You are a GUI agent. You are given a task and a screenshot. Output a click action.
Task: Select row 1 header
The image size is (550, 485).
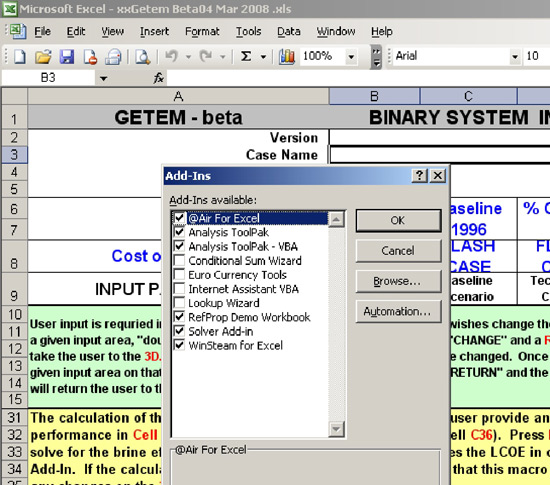[x=14, y=118]
